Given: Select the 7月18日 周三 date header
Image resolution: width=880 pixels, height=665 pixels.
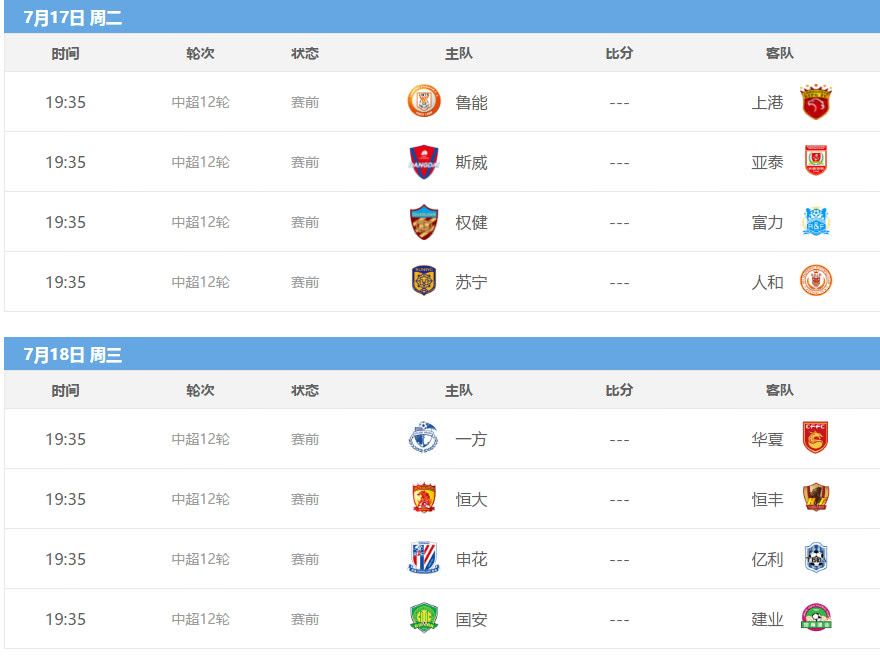Looking at the screenshot, I should pyautogui.click(x=73, y=354).
